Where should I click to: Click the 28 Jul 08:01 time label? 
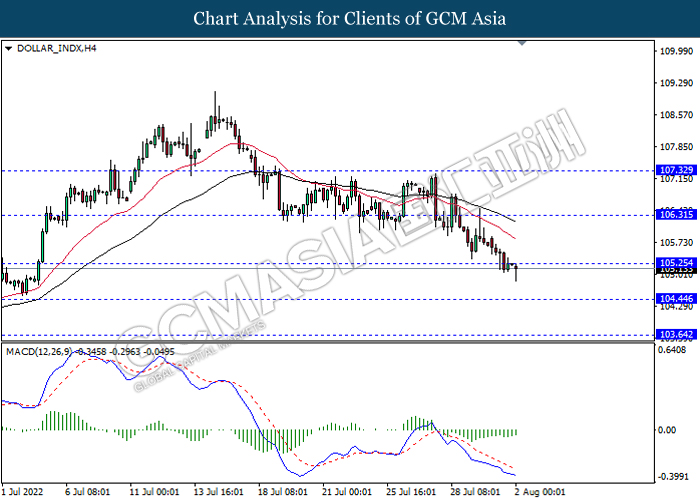pyautogui.click(x=475, y=492)
